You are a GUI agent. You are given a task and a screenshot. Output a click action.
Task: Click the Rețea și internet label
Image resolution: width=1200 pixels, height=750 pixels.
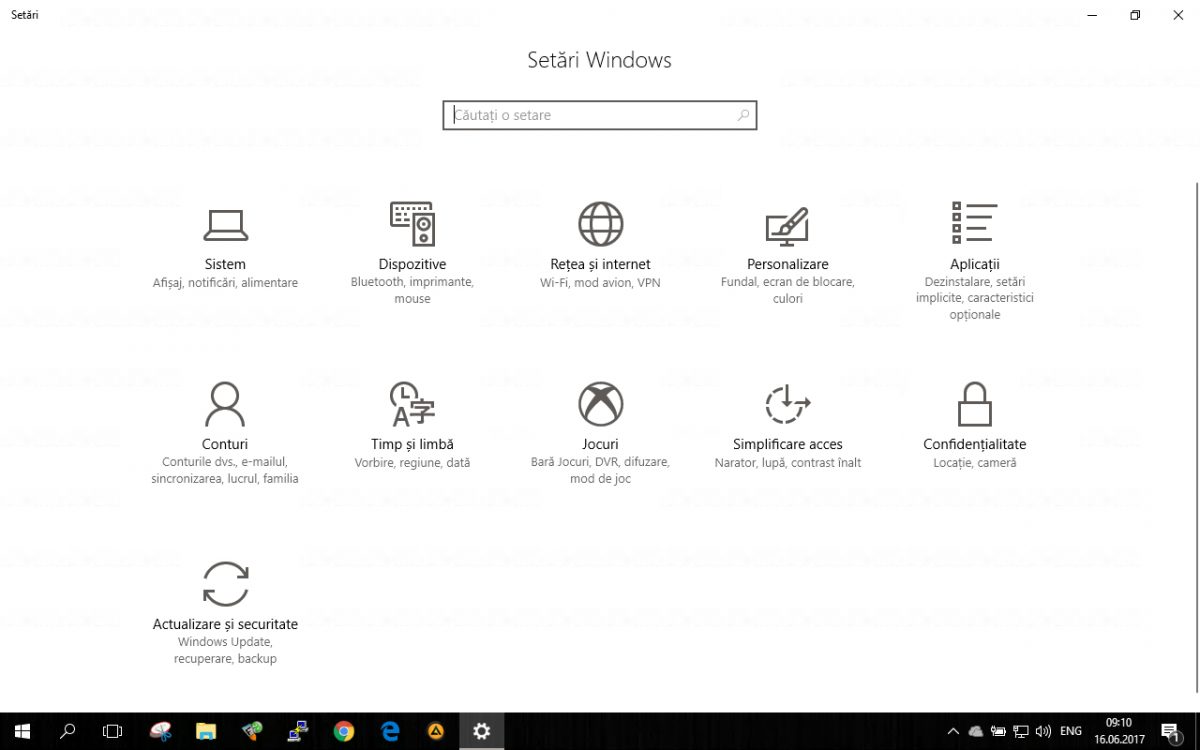600,264
